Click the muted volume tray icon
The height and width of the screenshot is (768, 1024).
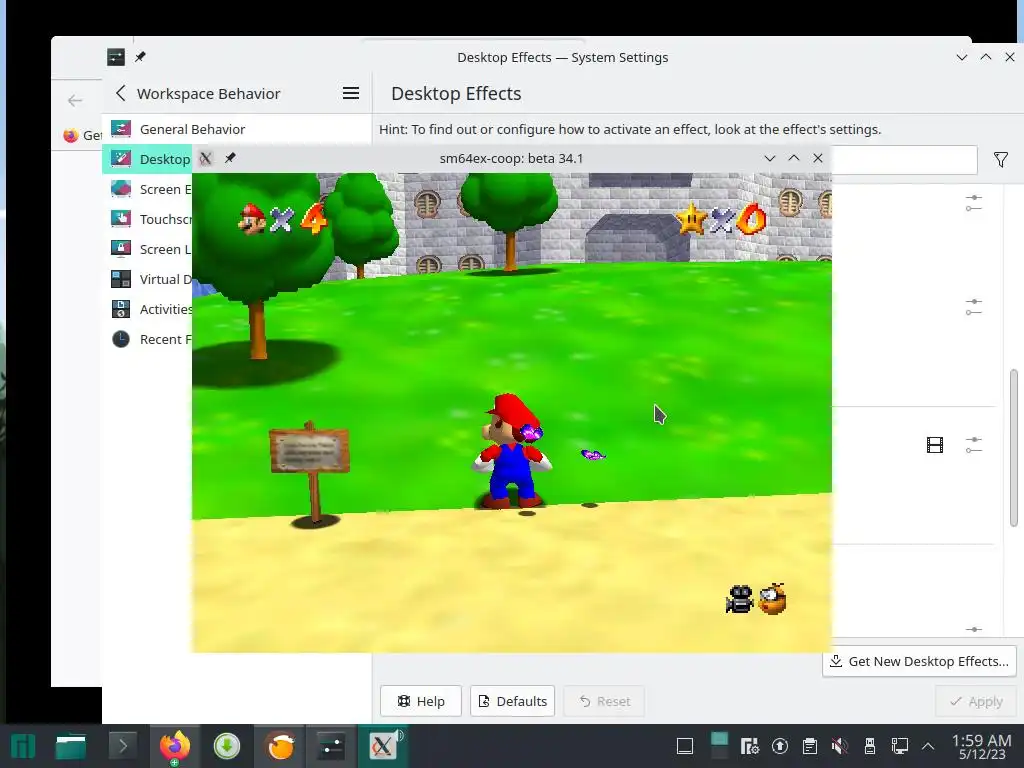pyautogui.click(x=840, y=746)
